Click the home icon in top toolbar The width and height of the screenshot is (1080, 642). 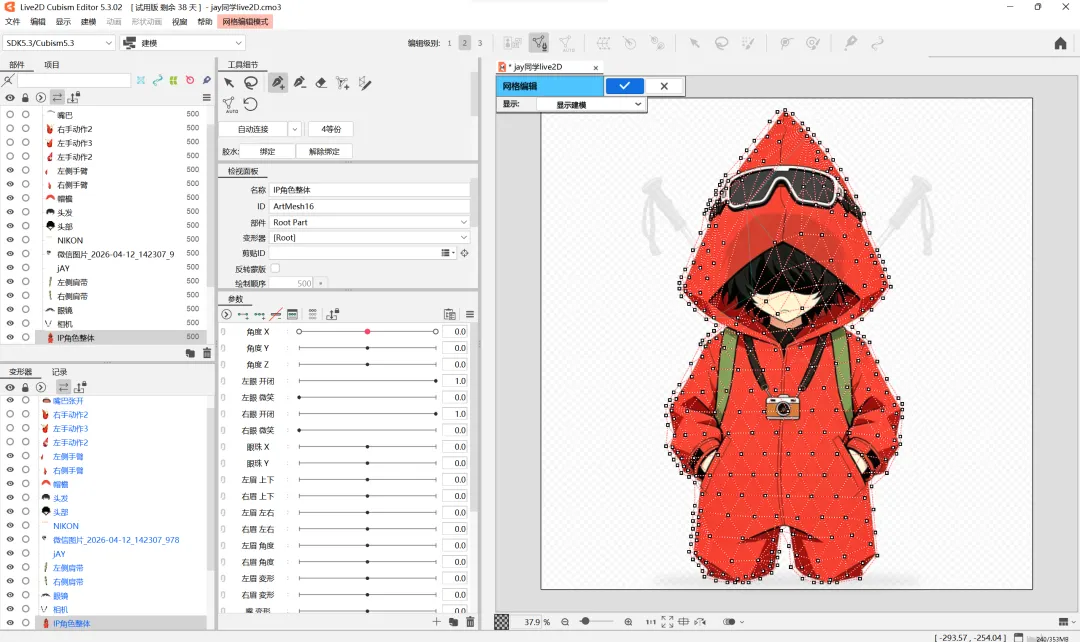coord(1060,43)
